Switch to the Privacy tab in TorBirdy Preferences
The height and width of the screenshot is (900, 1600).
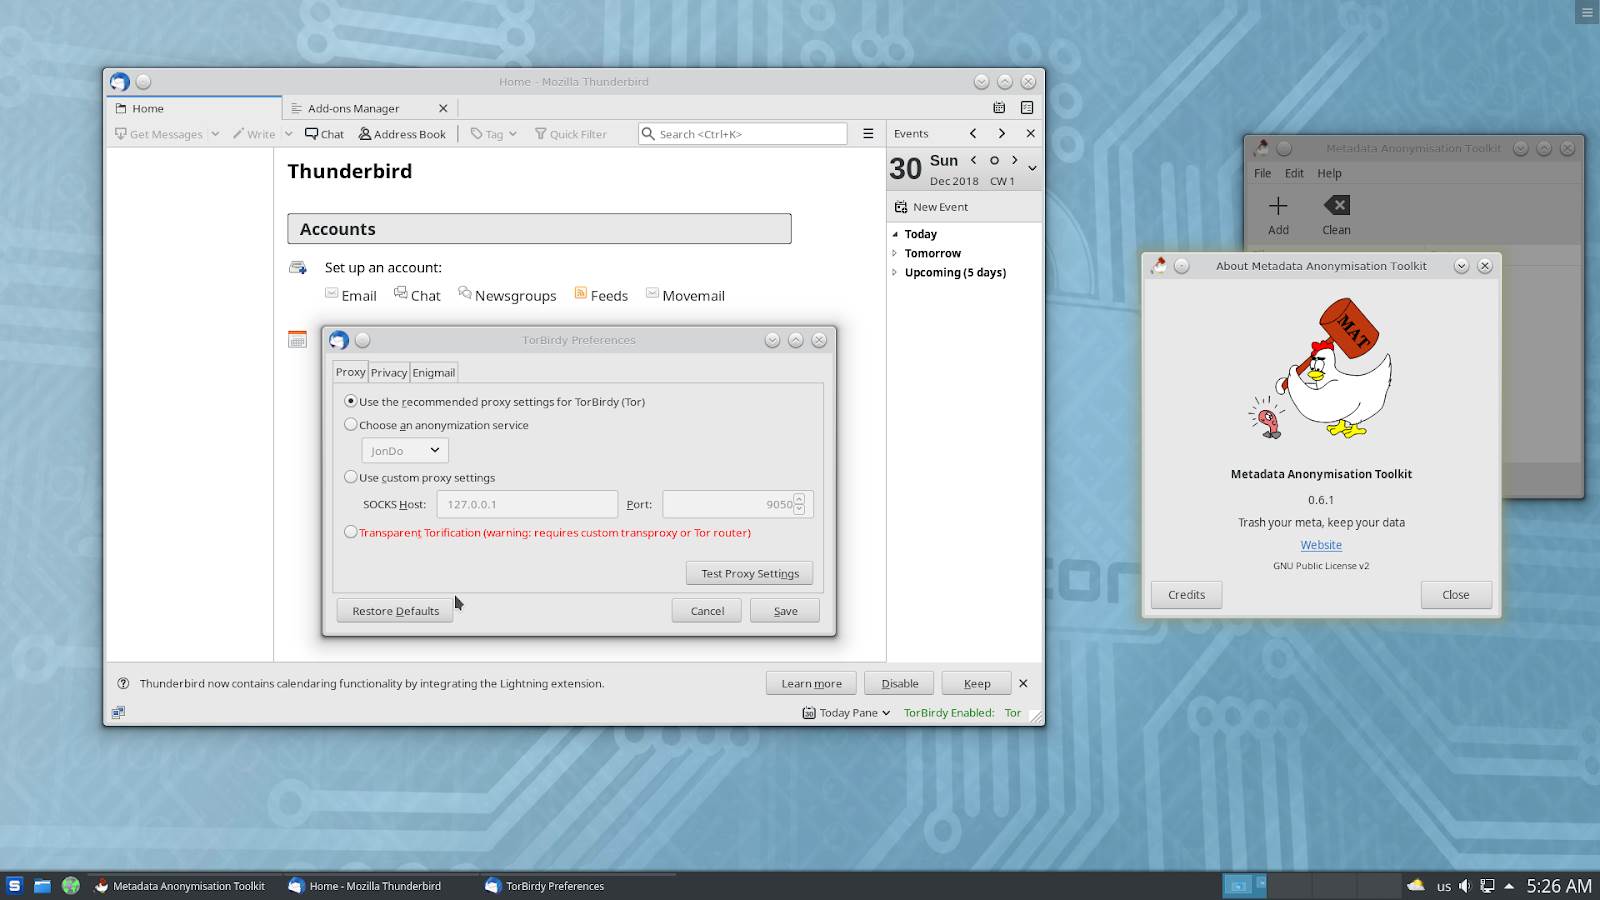[x=389, y=372]
